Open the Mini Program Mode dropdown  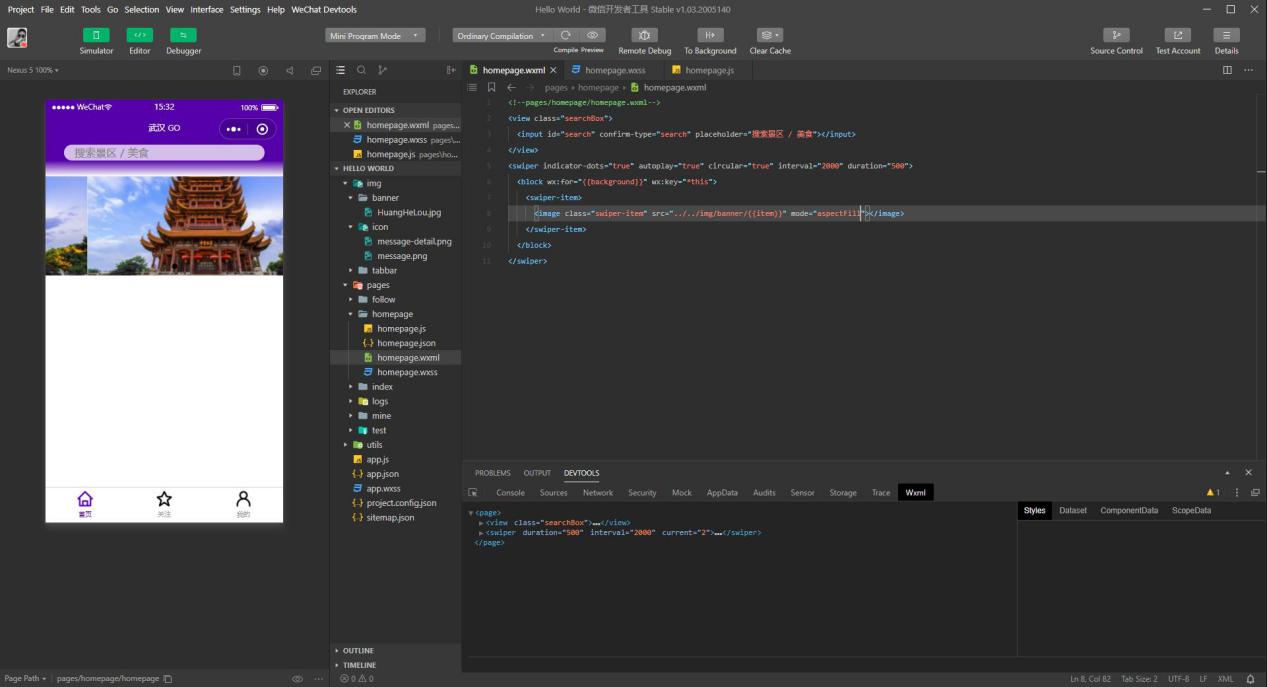(375, 36)
